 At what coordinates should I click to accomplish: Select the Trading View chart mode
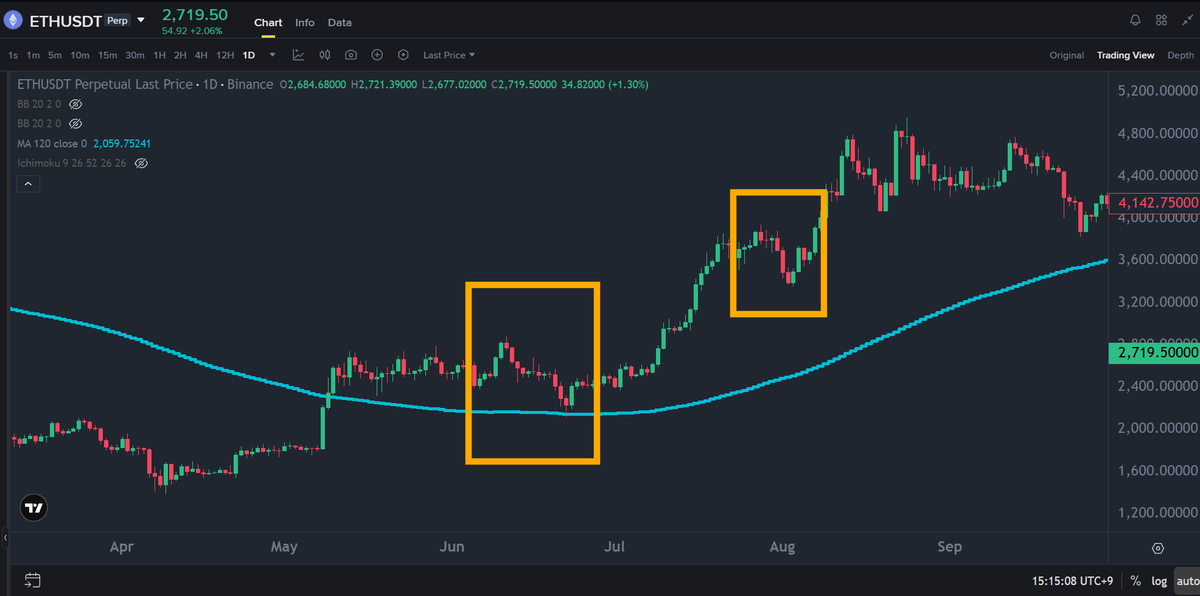tap(1126, 55)
